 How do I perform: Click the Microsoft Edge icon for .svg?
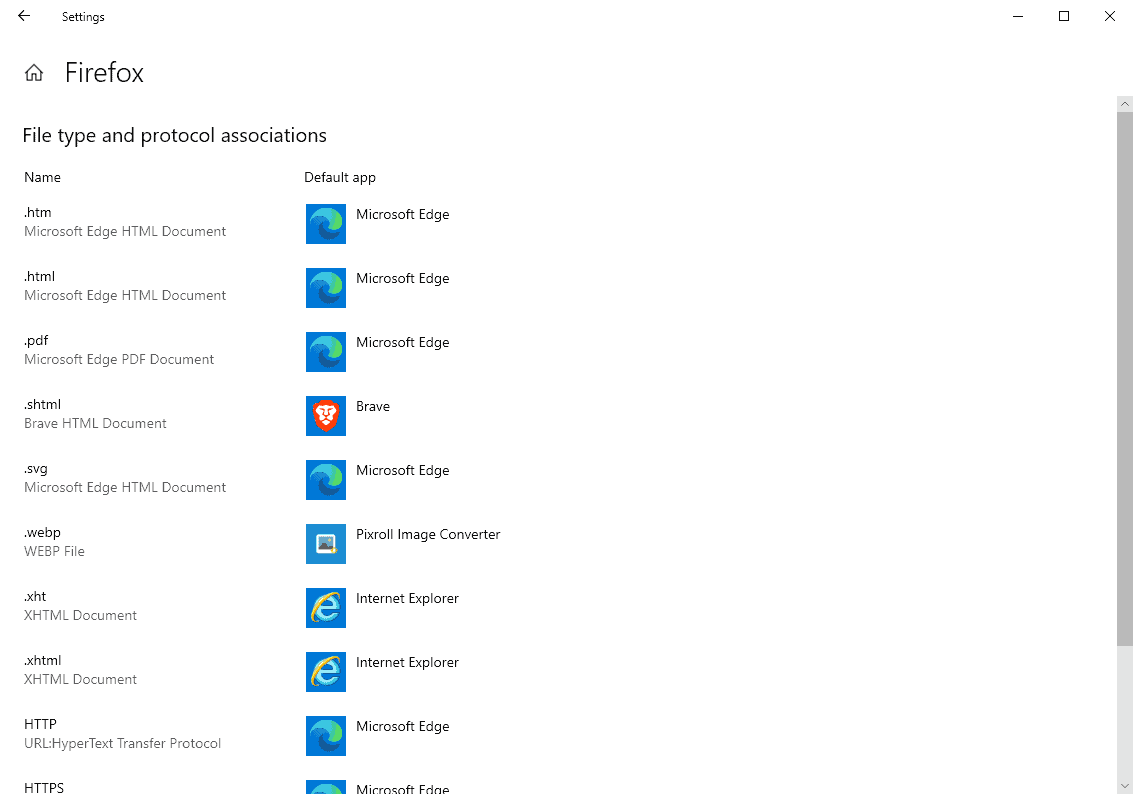pyautogui.click(x=326, y=480)
